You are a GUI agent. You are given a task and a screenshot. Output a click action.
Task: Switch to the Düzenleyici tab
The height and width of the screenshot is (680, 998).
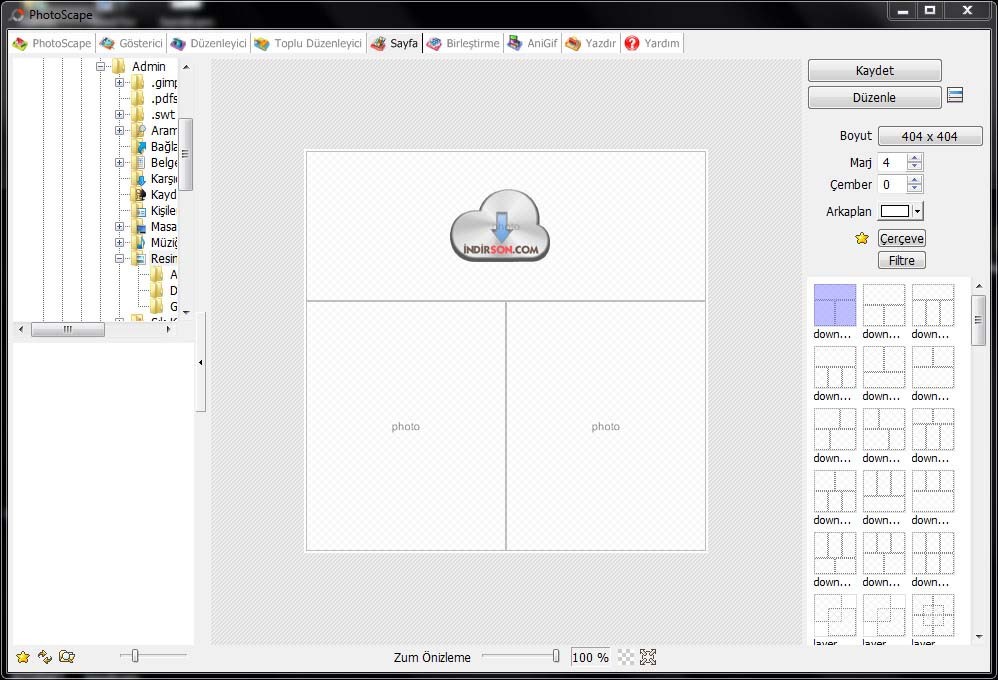tap(209, 43)
